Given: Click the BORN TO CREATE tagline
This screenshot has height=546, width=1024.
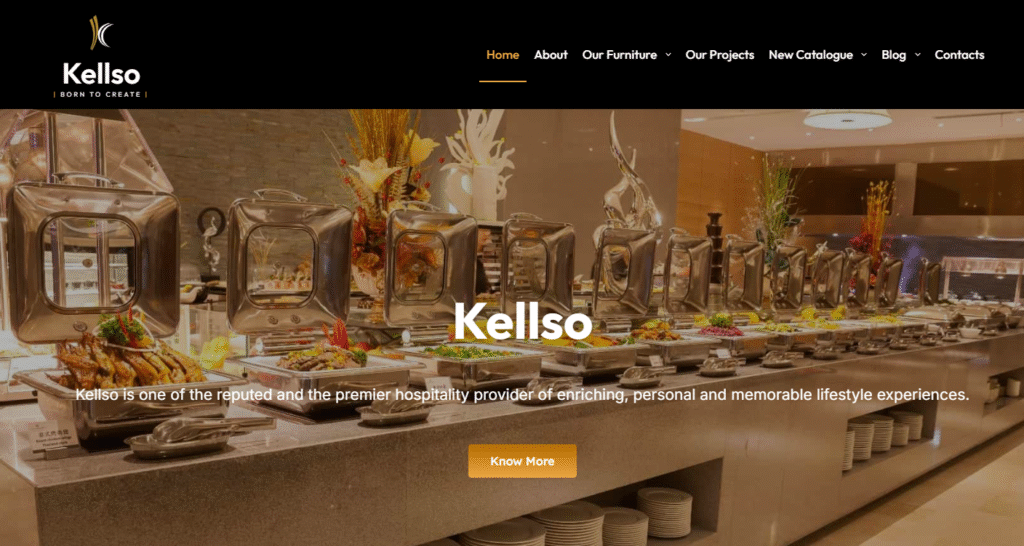Looking at the screenshot, I should (101, 95).
